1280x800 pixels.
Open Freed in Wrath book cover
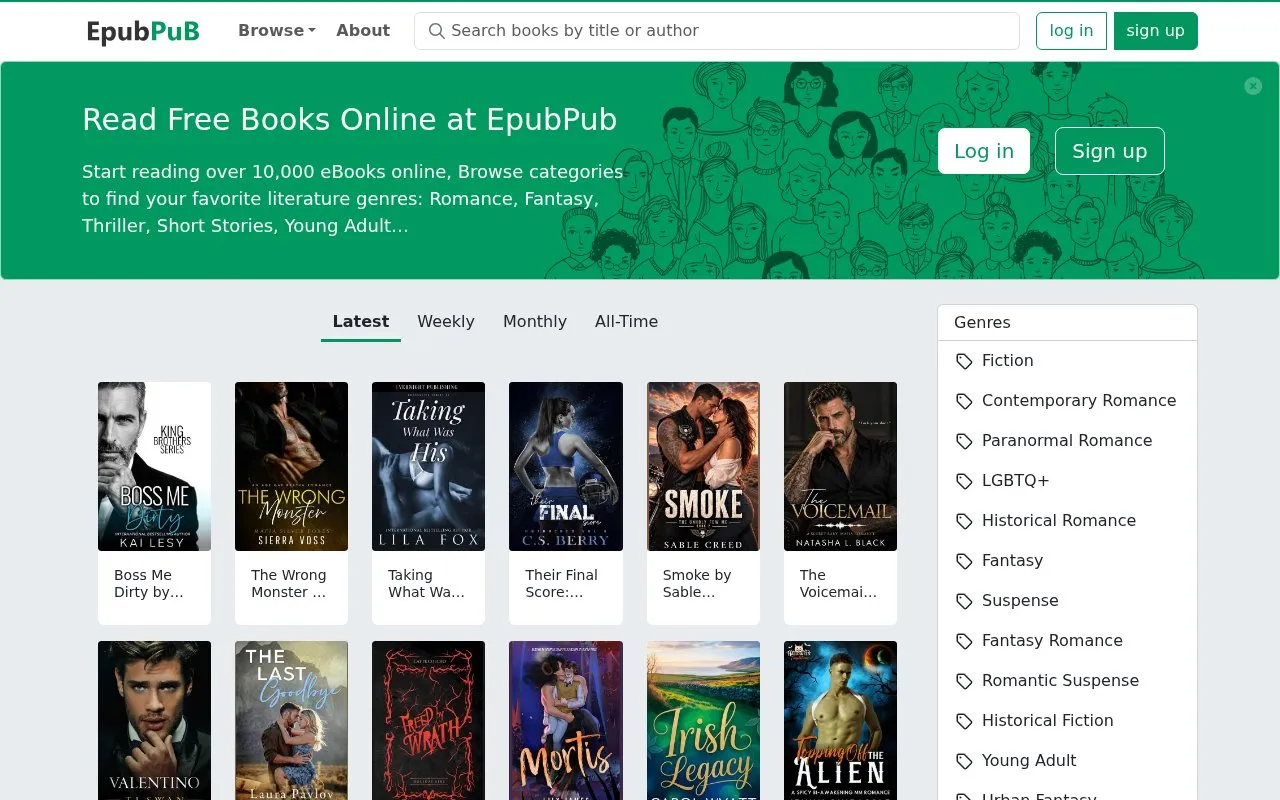coord(429,720)
